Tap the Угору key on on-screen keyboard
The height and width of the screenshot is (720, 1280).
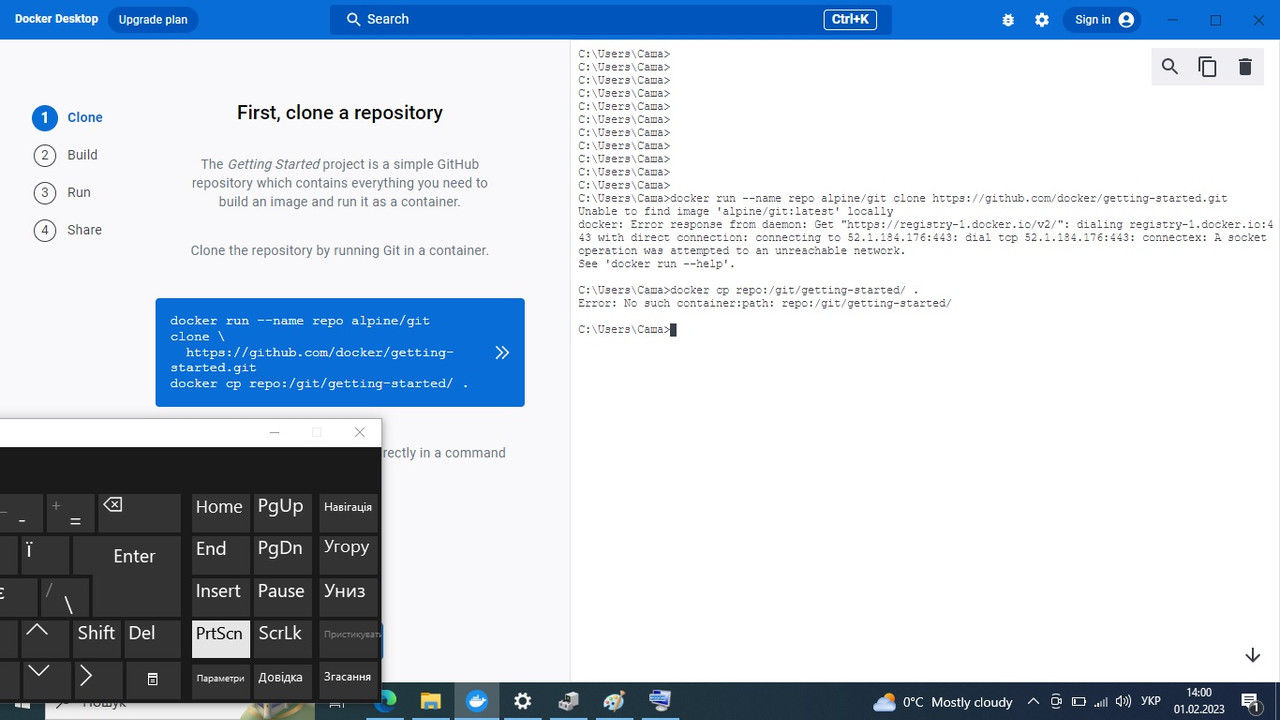pos(348,555)
